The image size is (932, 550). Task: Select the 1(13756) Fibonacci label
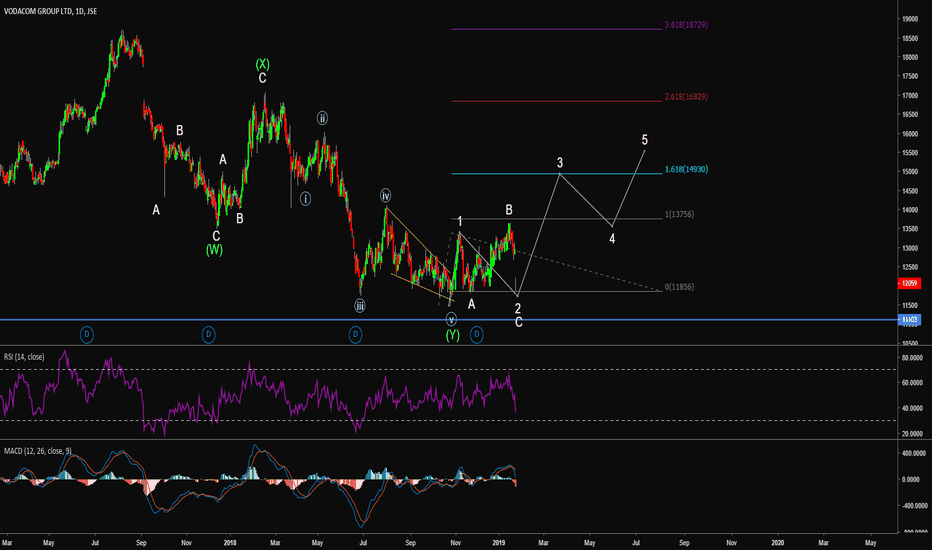tap(679, 215)
